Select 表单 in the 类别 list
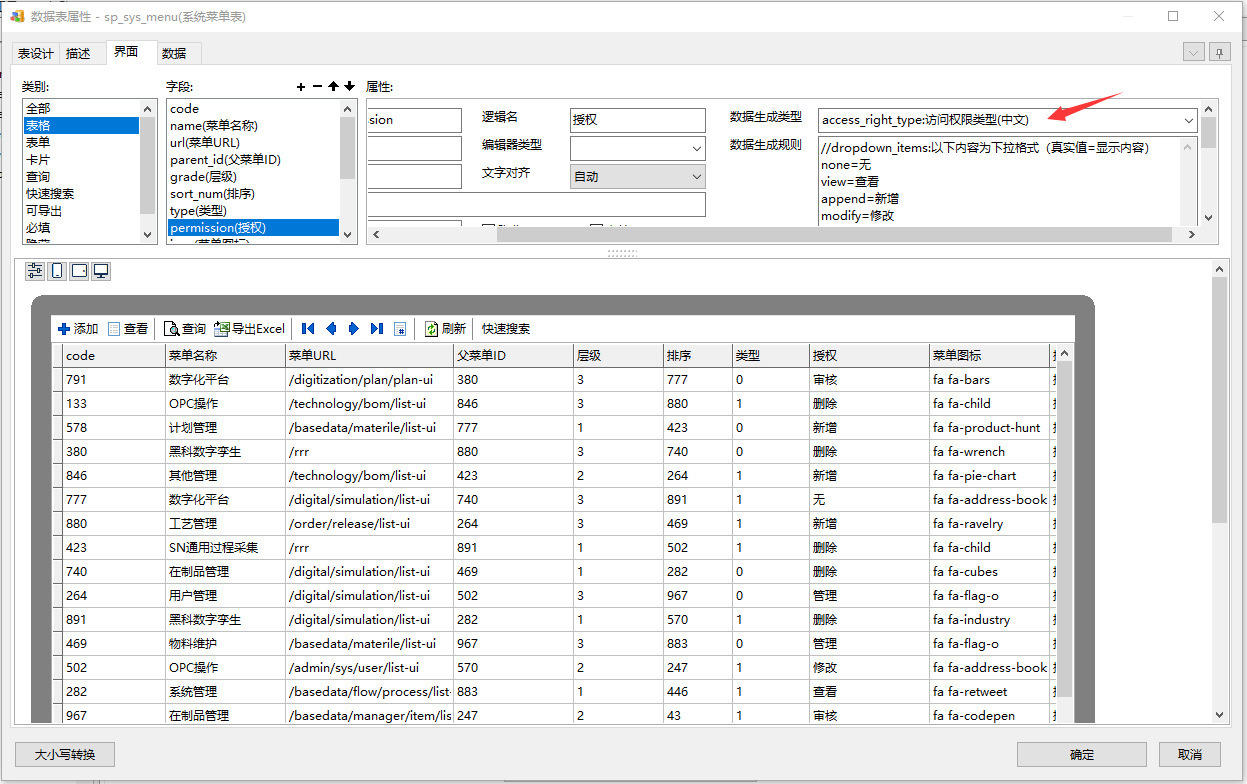 81,142
